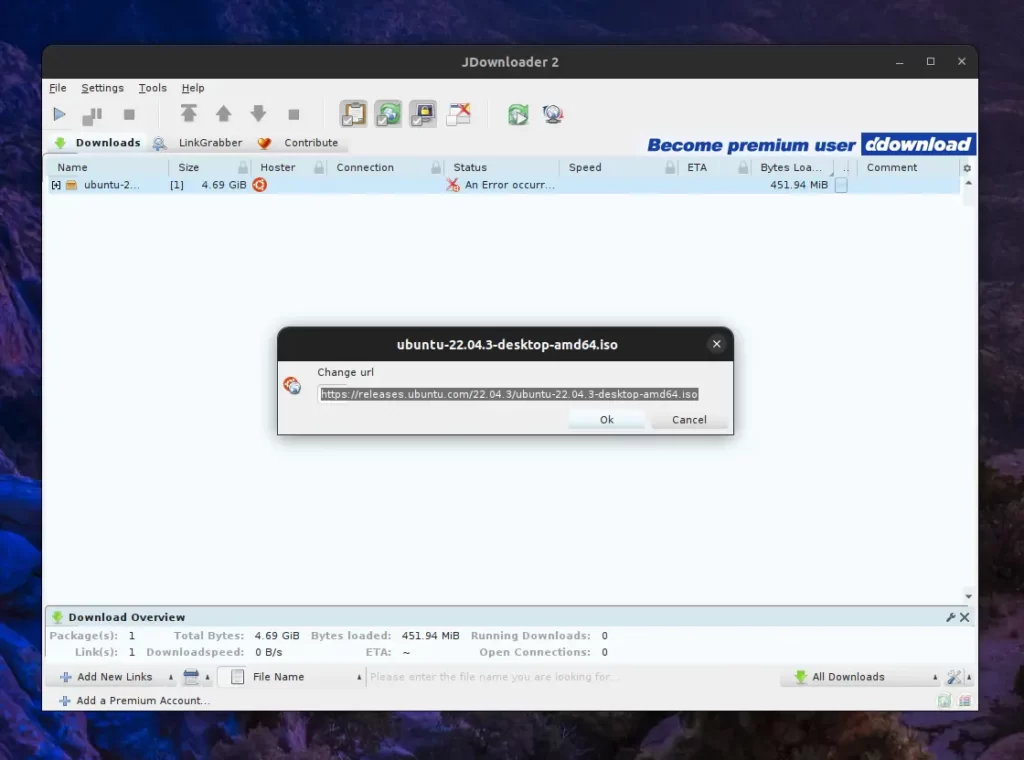Click the Ubuntu hoster icon in row
Image resolution: width=1024 pixels, height=760 pixels.
pos(259,185)
